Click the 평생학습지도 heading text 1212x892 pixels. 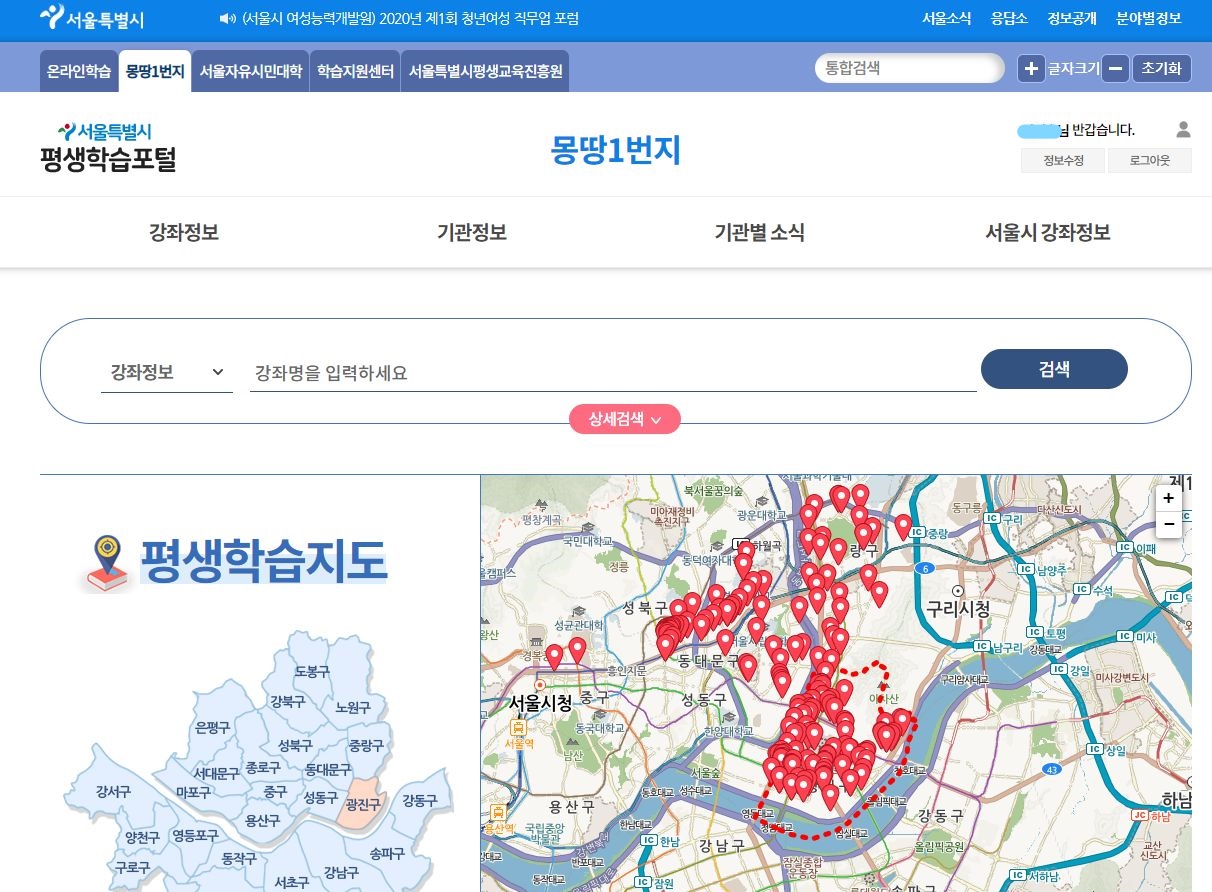(x=263, y=561)
